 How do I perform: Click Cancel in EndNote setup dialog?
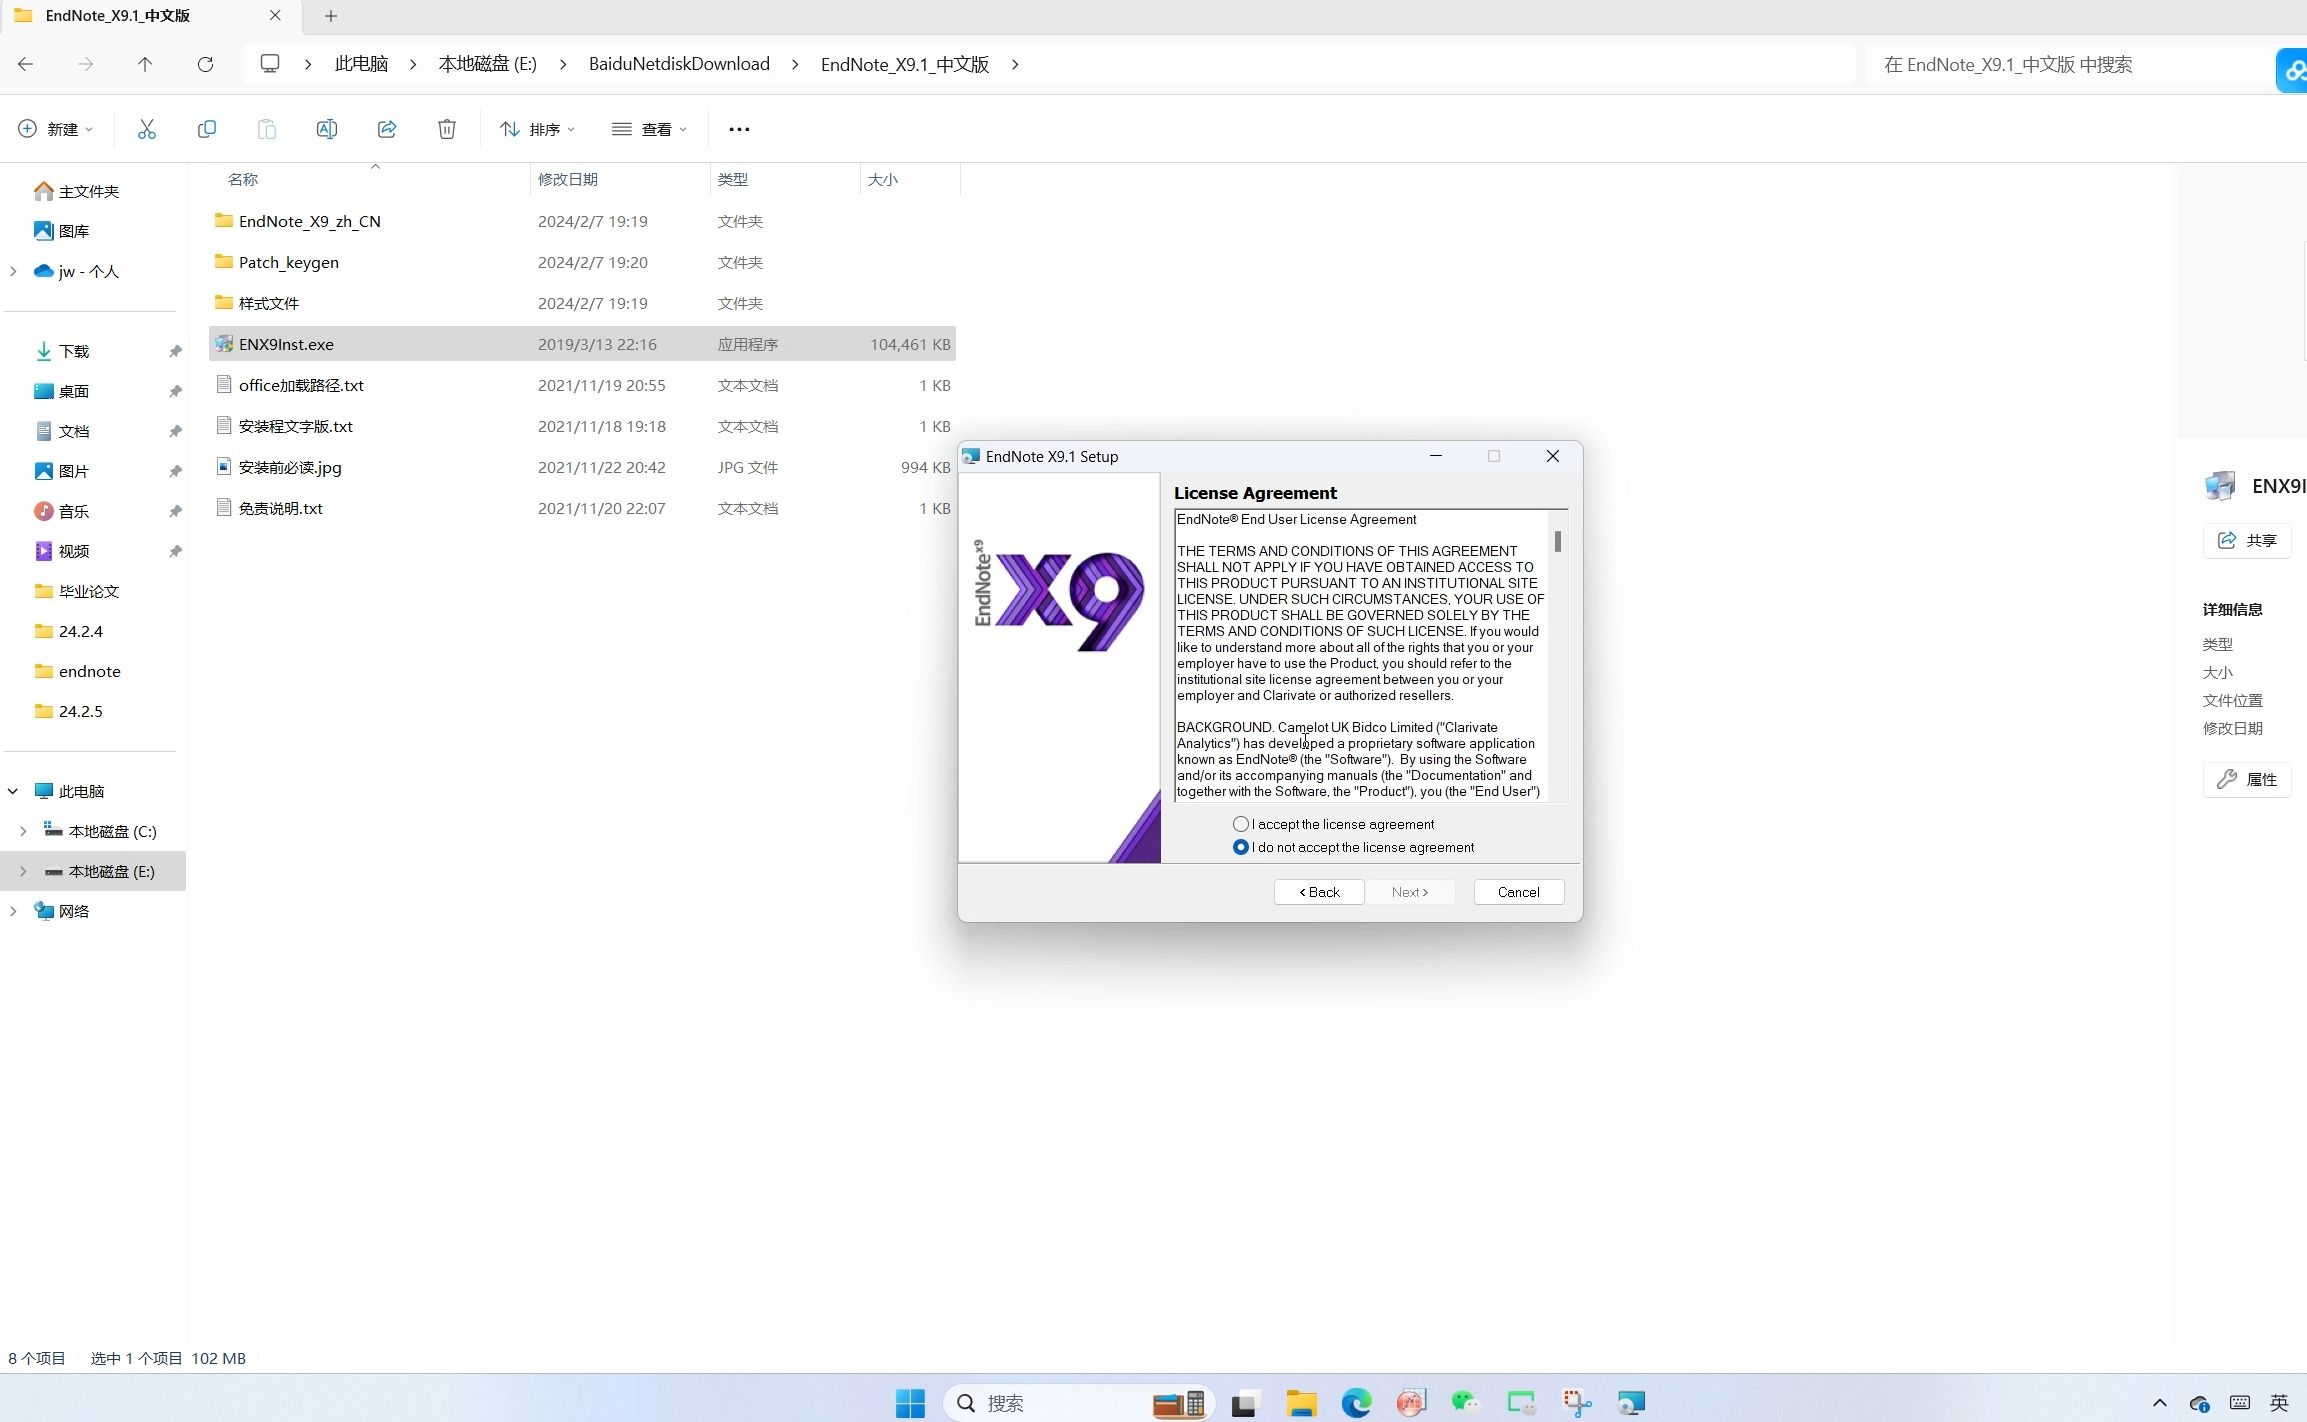1519,892
